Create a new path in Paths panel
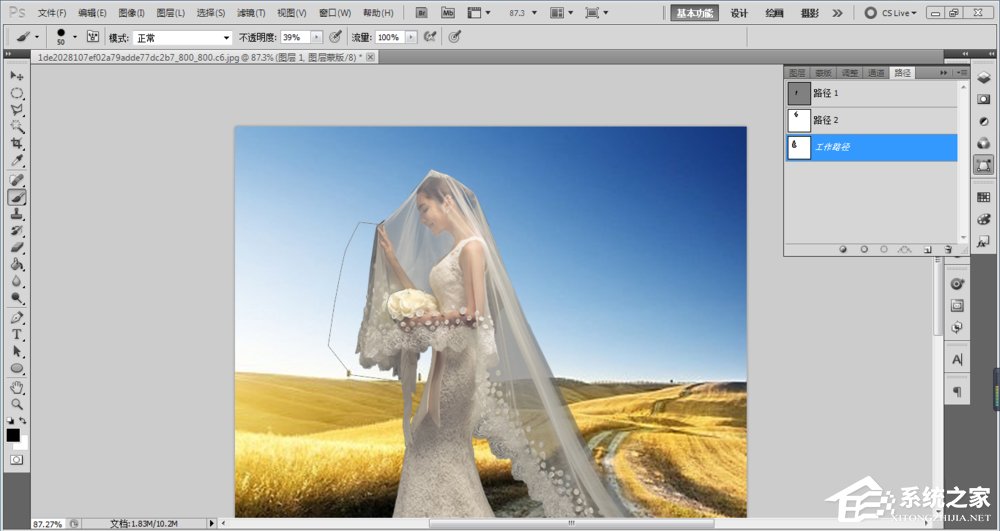This screenshot has height=531, width=1000. pos(927,249)
